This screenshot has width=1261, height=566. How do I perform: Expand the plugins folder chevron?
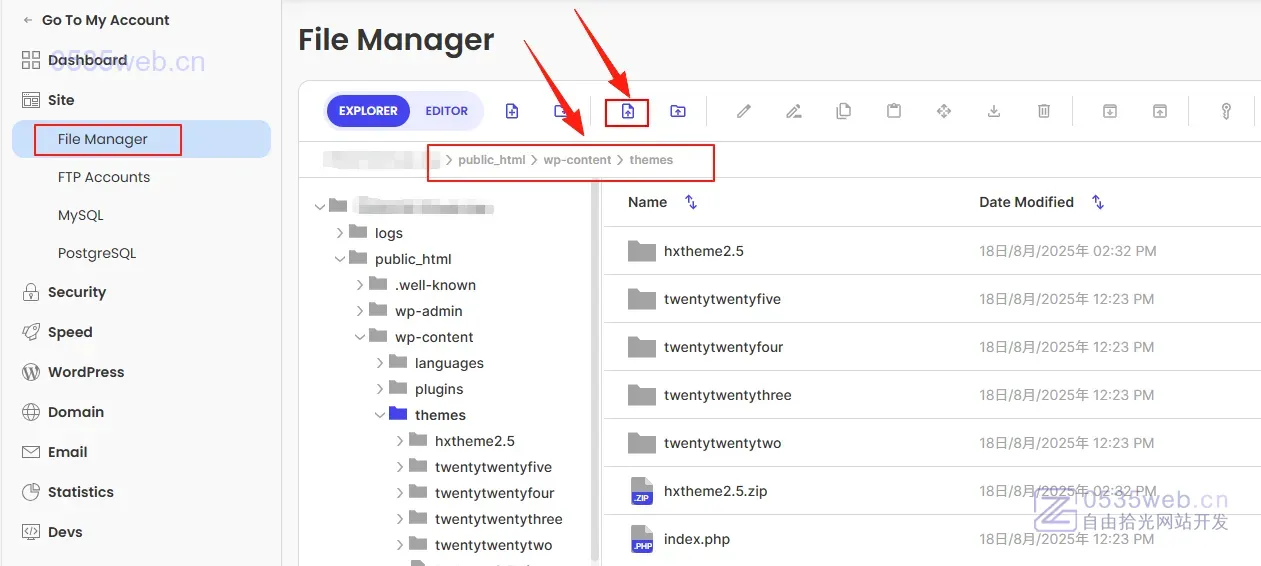pyautogui.click(x=381, y=389)
